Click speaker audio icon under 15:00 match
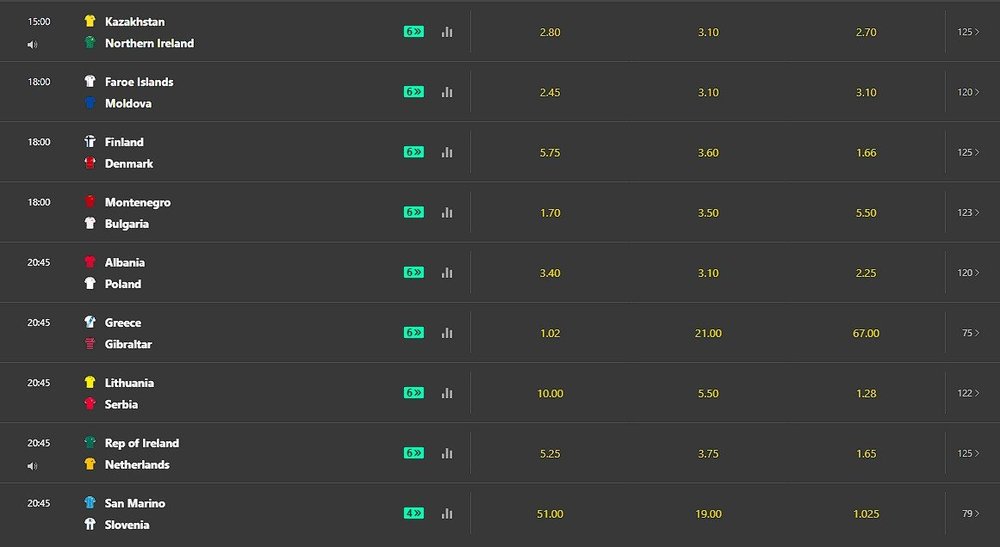The image size is (1000, 547). click(x=33, y=45)
